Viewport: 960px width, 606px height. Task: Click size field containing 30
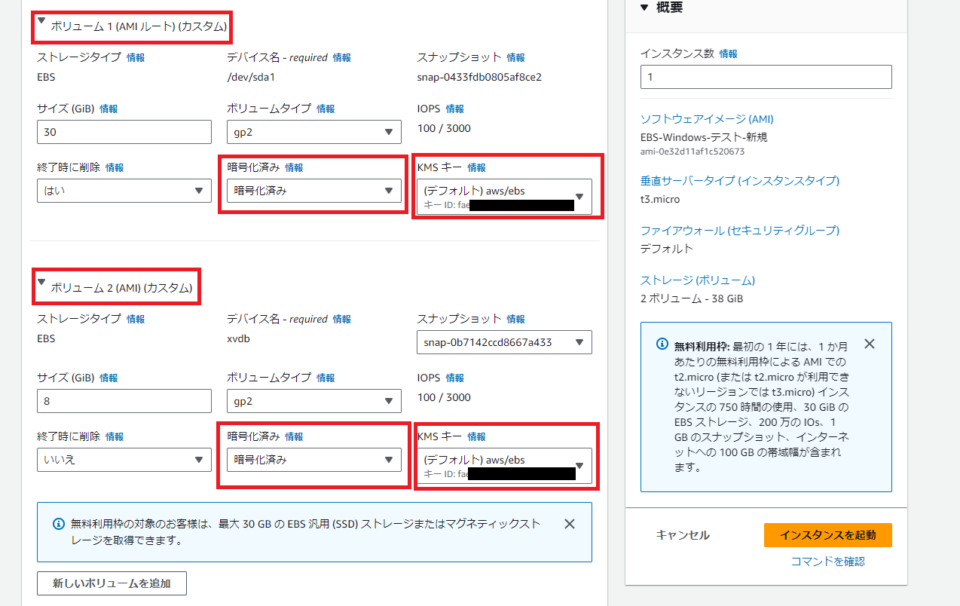tap(124, 132)
